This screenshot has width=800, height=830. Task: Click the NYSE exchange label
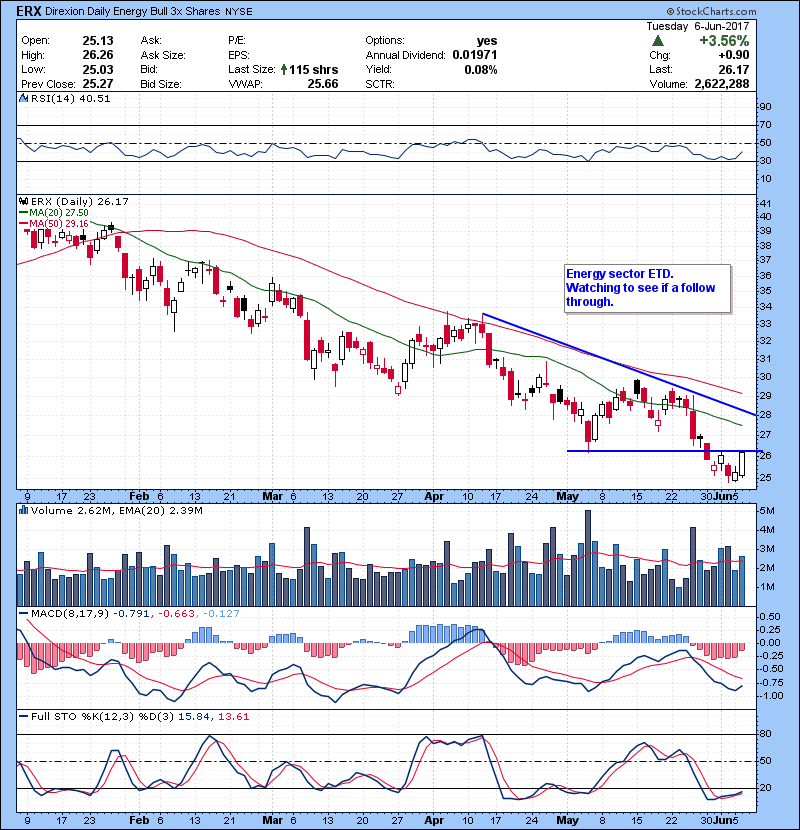[239, 11]
